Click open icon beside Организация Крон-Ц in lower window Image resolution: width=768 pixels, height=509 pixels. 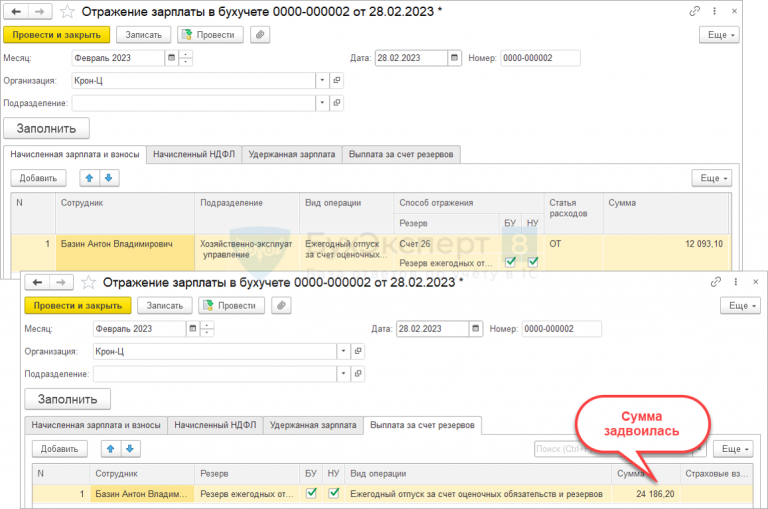point(359,351)
